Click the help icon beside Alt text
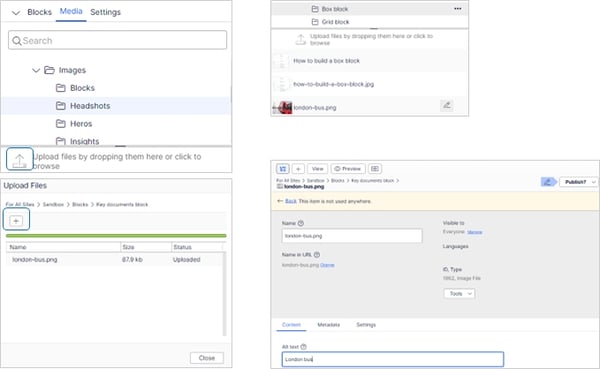This screenshot has height=369, width=600. [303, 347]
